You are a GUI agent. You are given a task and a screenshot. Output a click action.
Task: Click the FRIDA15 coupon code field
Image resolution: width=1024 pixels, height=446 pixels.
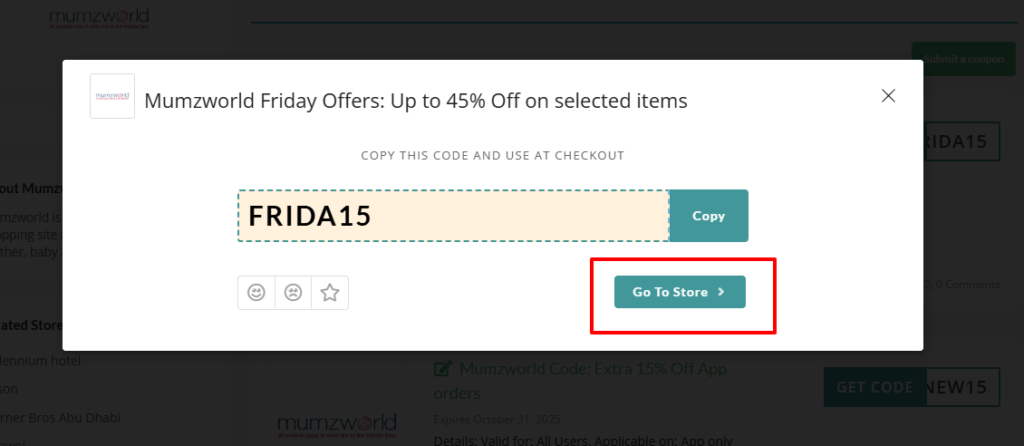pos(453,216)
